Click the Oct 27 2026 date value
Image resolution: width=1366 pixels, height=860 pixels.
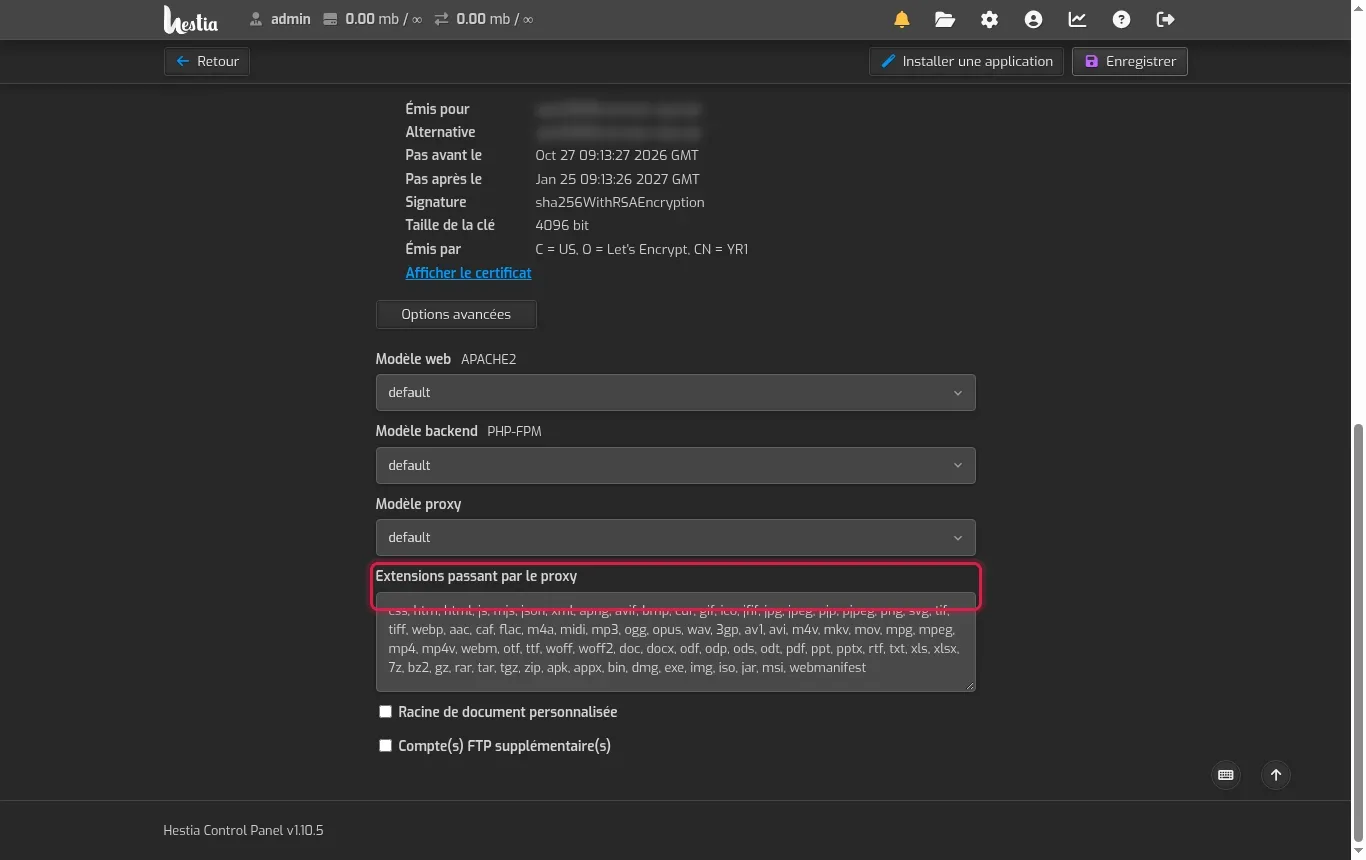pyautogui.click(x=617, y=155)
